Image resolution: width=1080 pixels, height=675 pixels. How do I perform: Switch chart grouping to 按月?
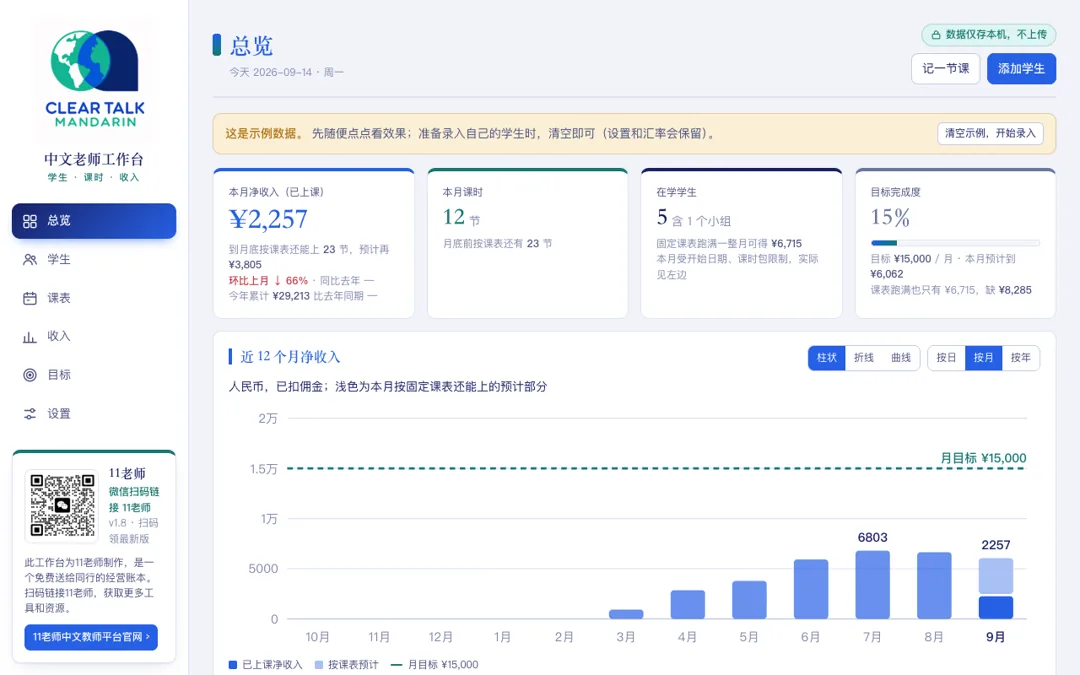pos(984,357)
